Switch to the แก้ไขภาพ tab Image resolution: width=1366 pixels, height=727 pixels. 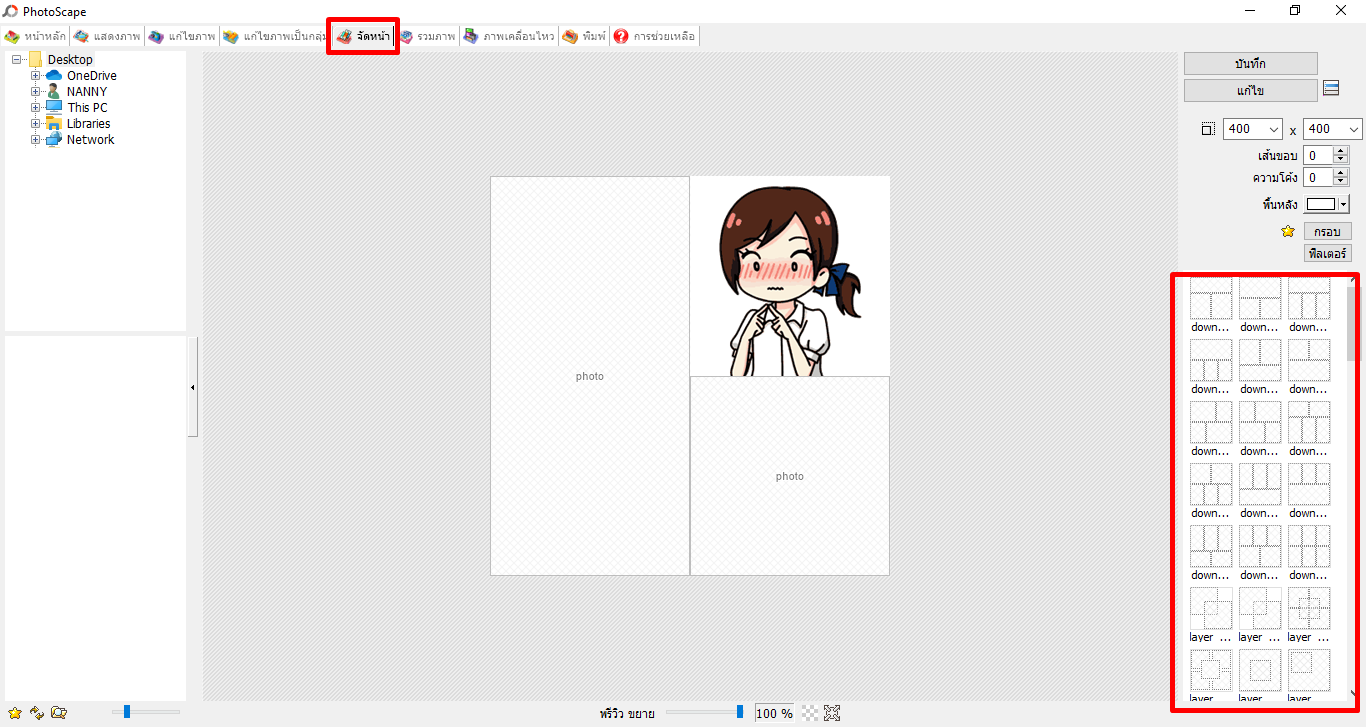tap(182, 36)
